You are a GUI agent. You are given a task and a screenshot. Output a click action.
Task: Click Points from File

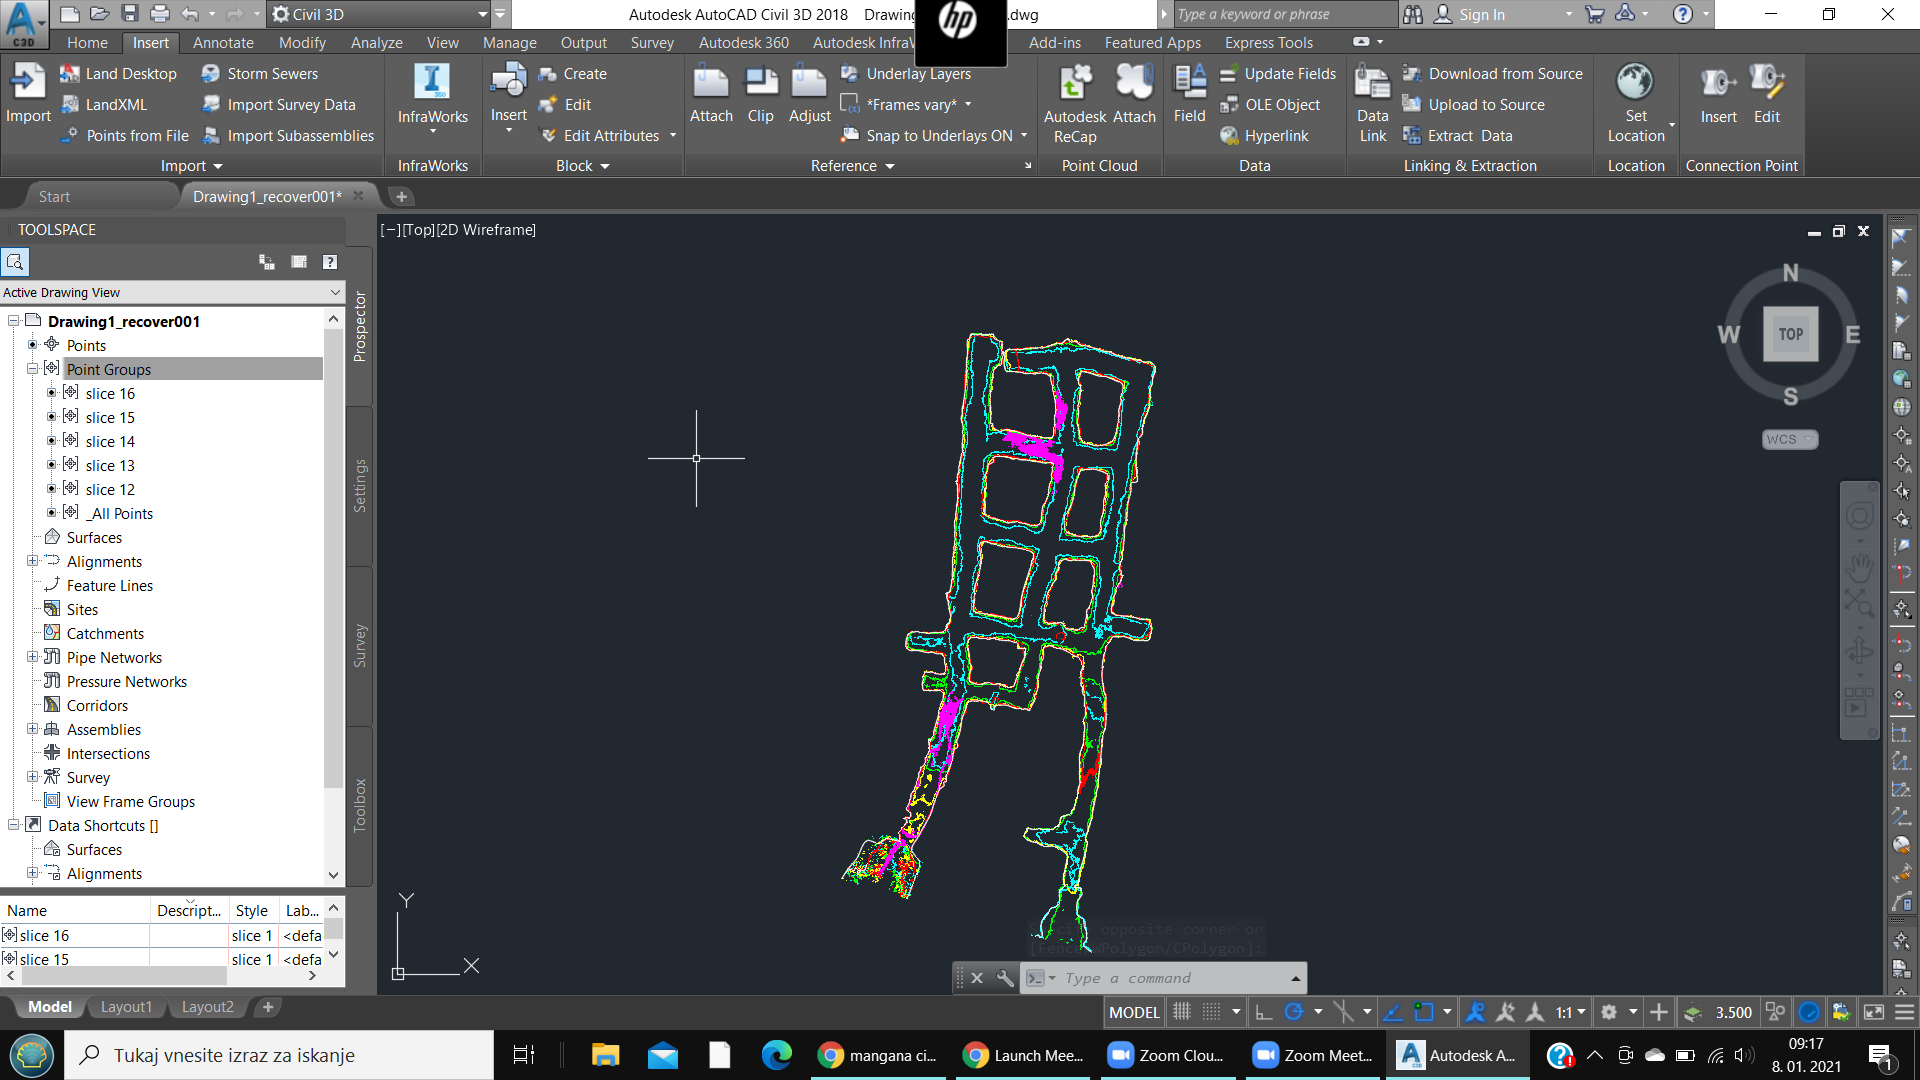click(125, 136)
